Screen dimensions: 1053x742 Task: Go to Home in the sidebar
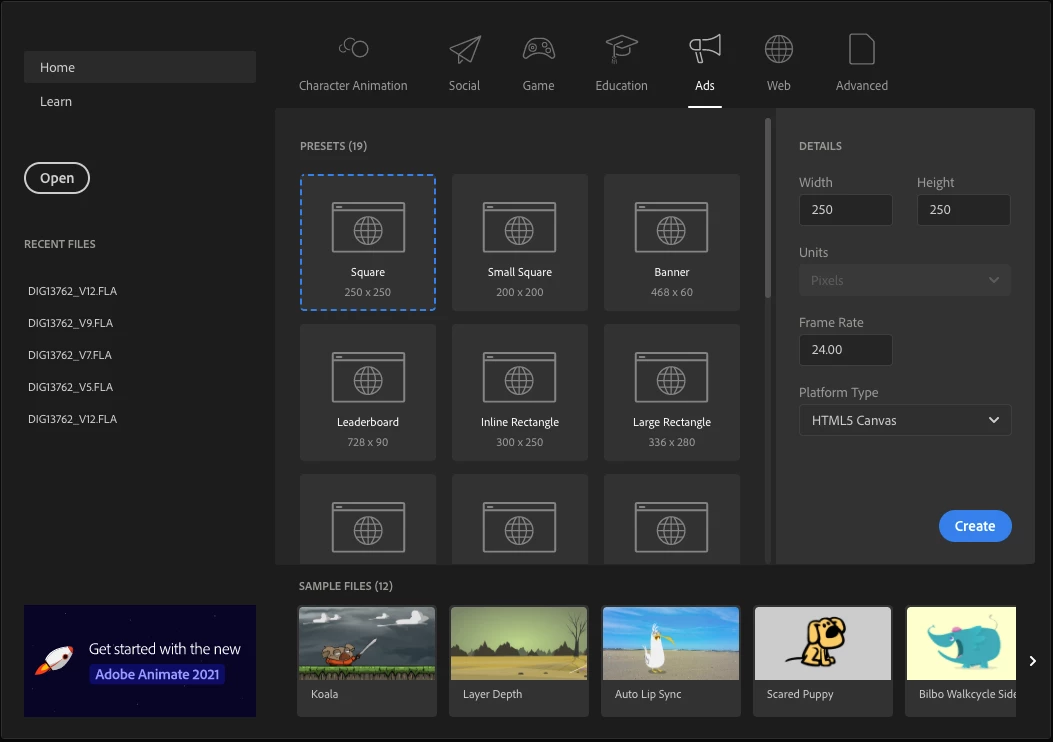pyautogui.click(x=140, y=67)
